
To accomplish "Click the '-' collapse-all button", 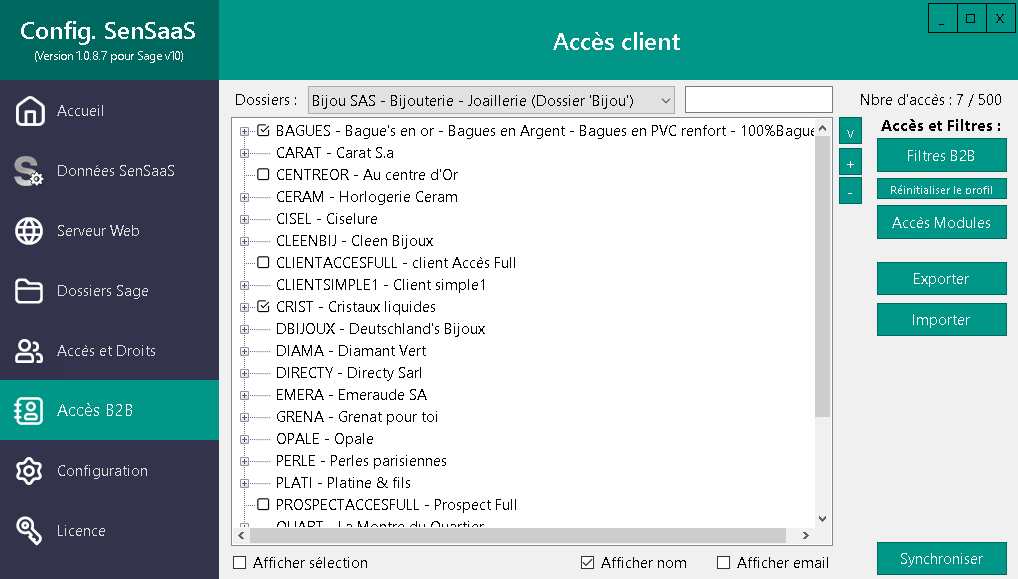I will click(x=850, y=191).
